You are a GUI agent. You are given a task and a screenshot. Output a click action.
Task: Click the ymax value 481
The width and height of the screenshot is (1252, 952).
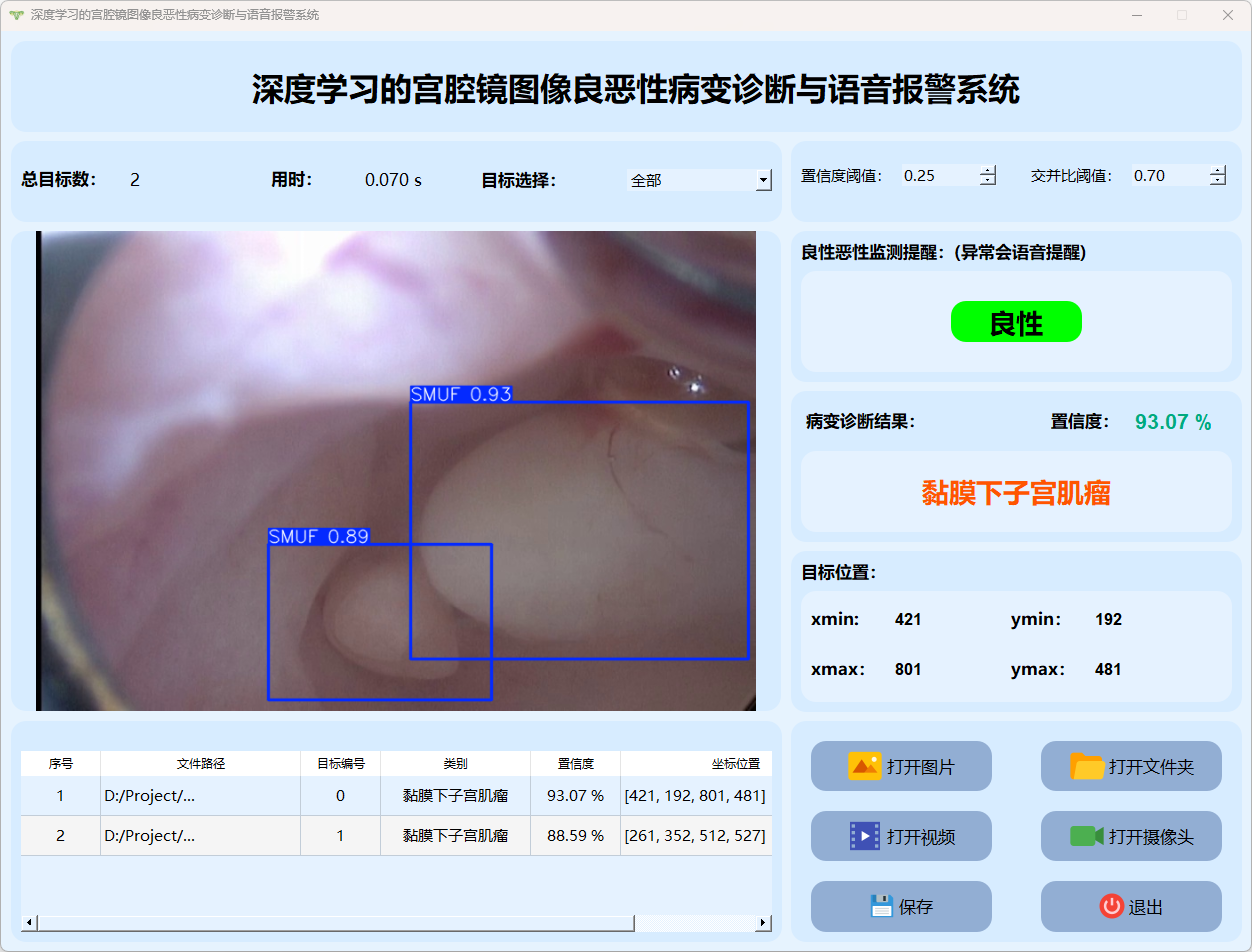[x=1108, y=670]
